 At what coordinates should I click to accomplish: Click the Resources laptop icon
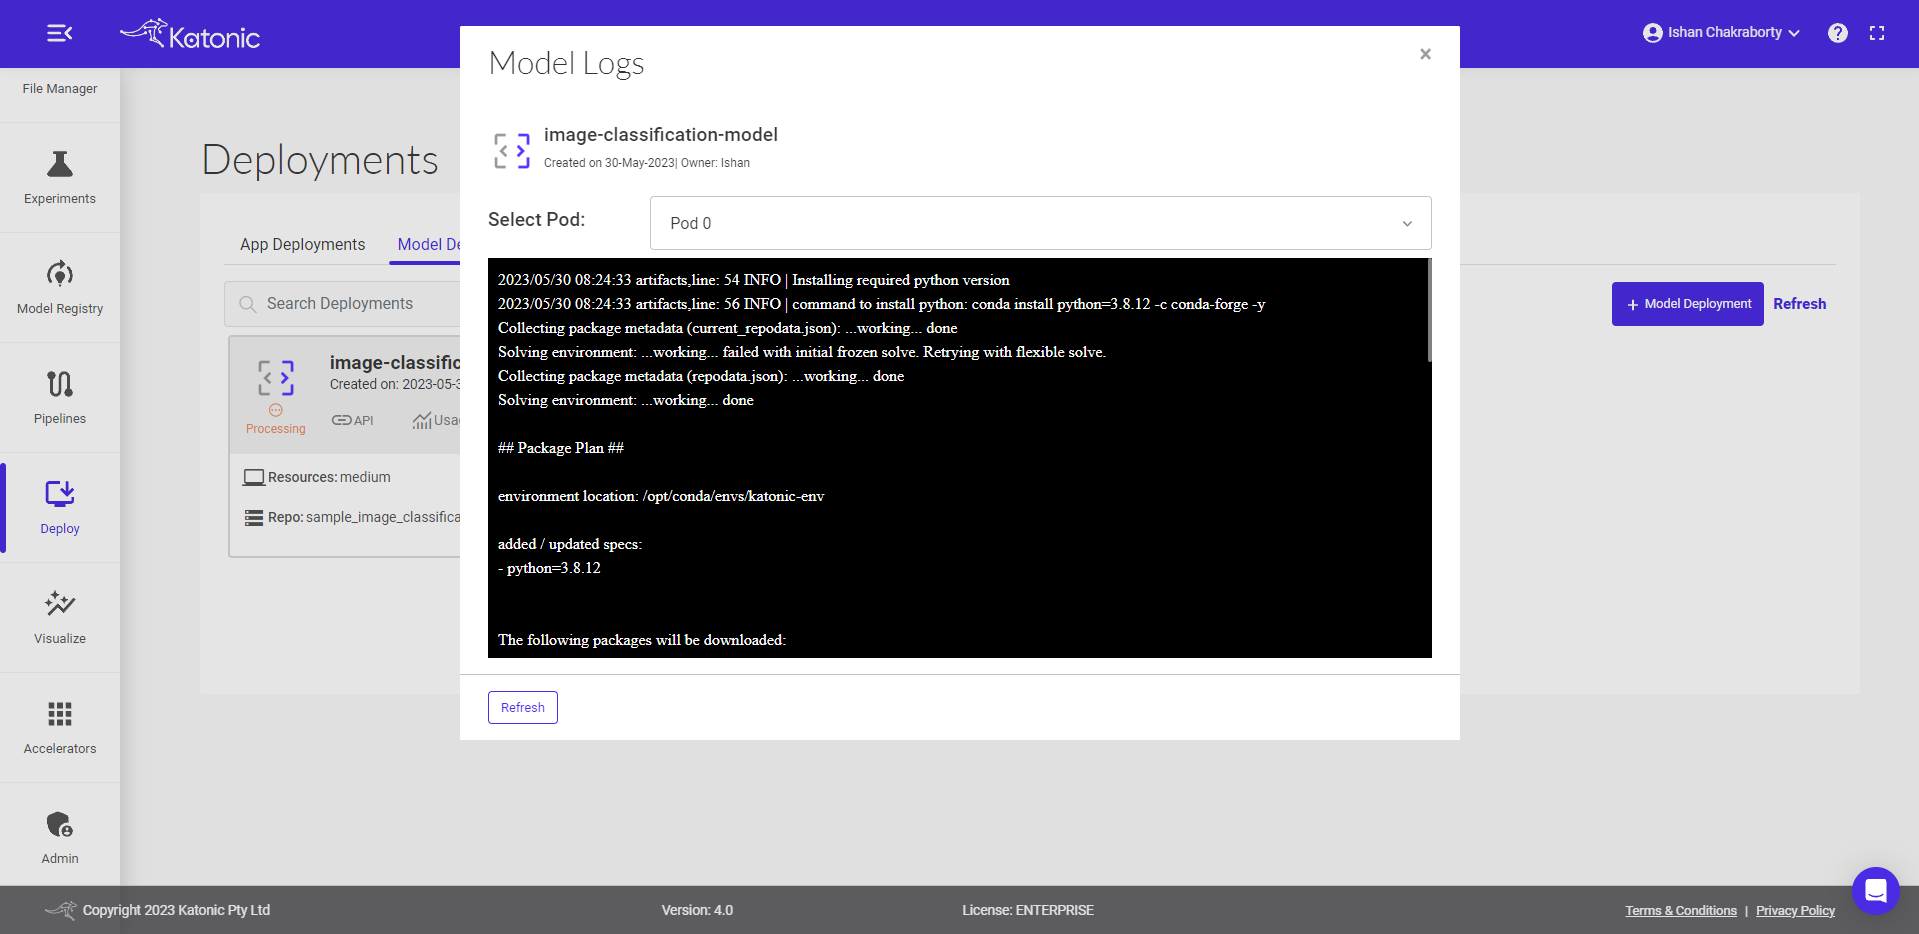click(x=254, y=478)
